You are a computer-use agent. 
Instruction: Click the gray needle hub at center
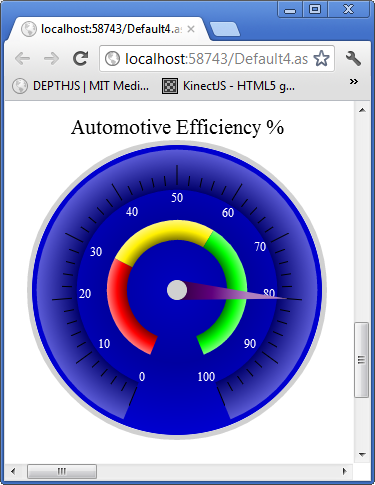[177, 290]
